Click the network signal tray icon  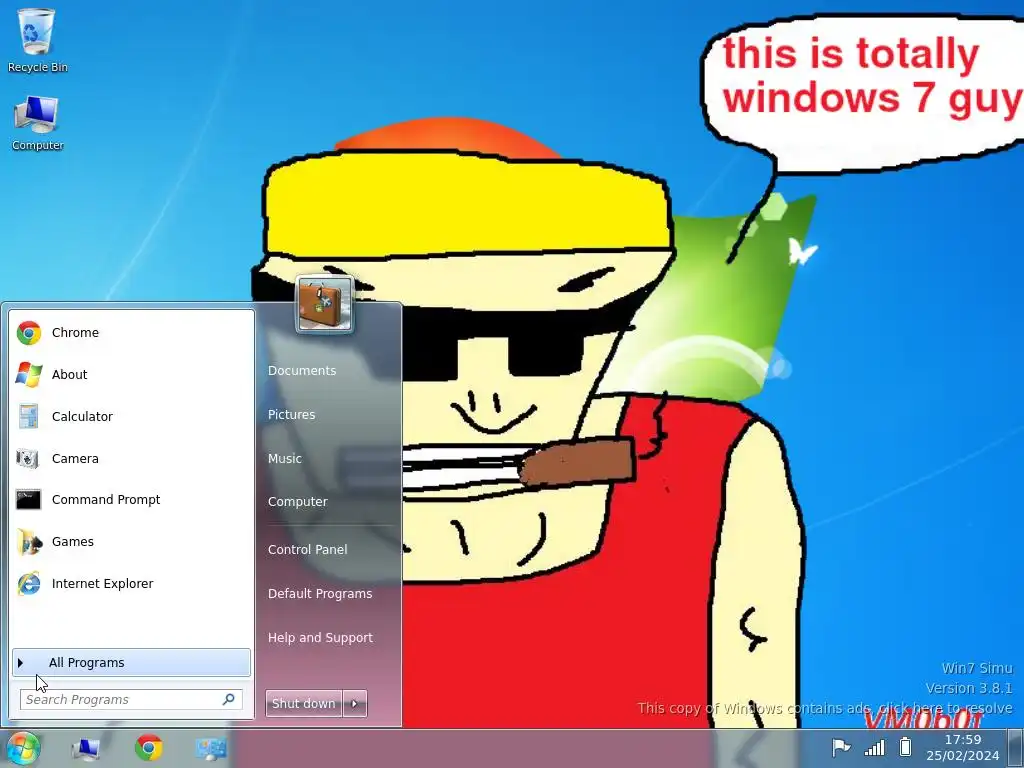874,747
